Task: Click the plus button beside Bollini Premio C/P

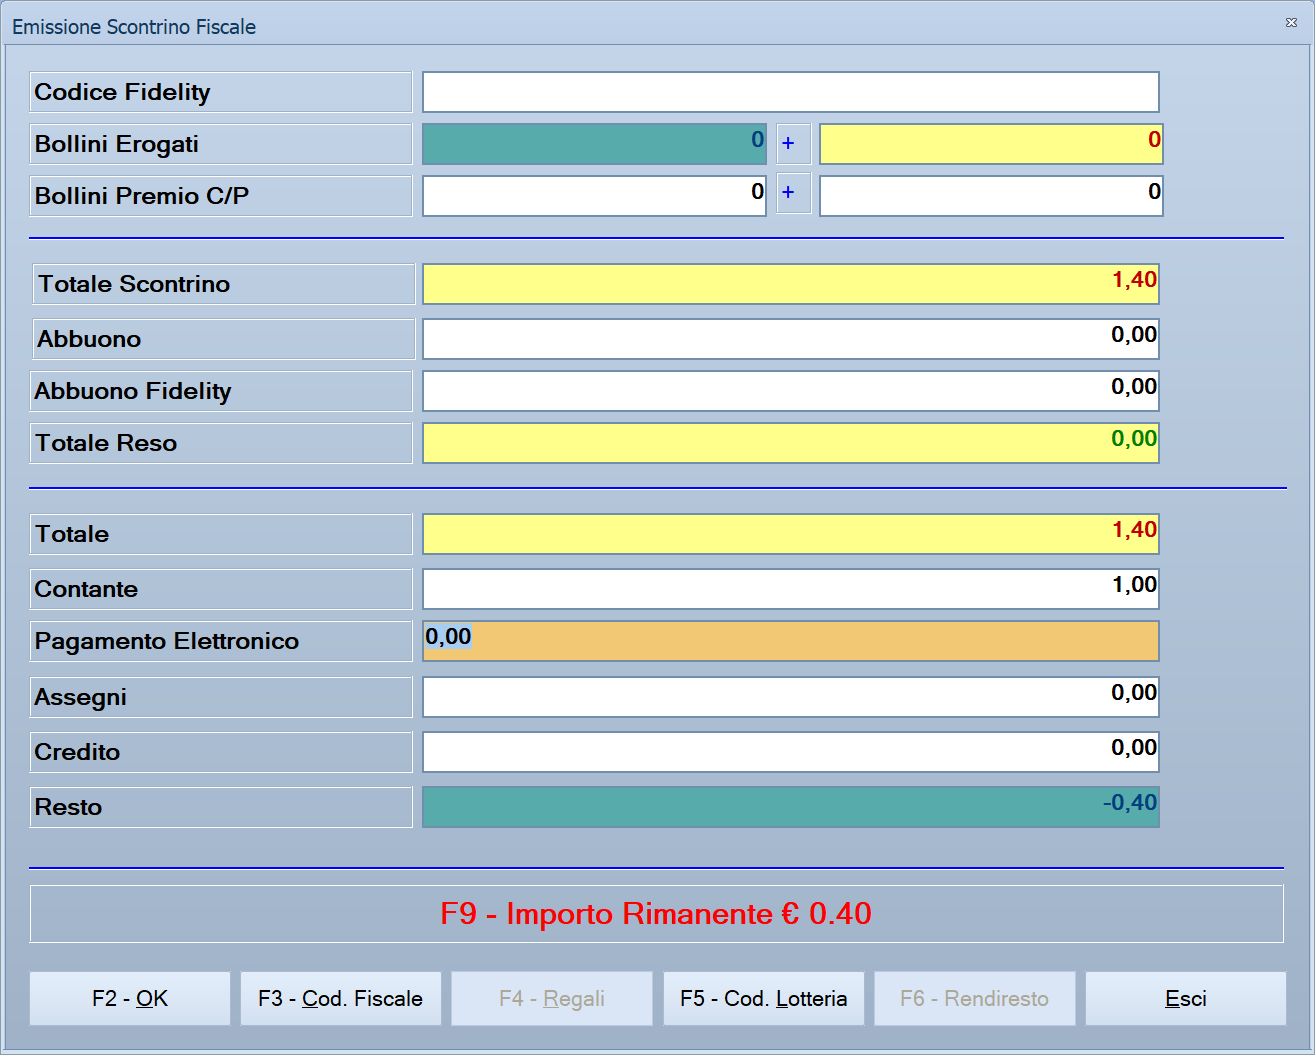Action: [793, 196]
